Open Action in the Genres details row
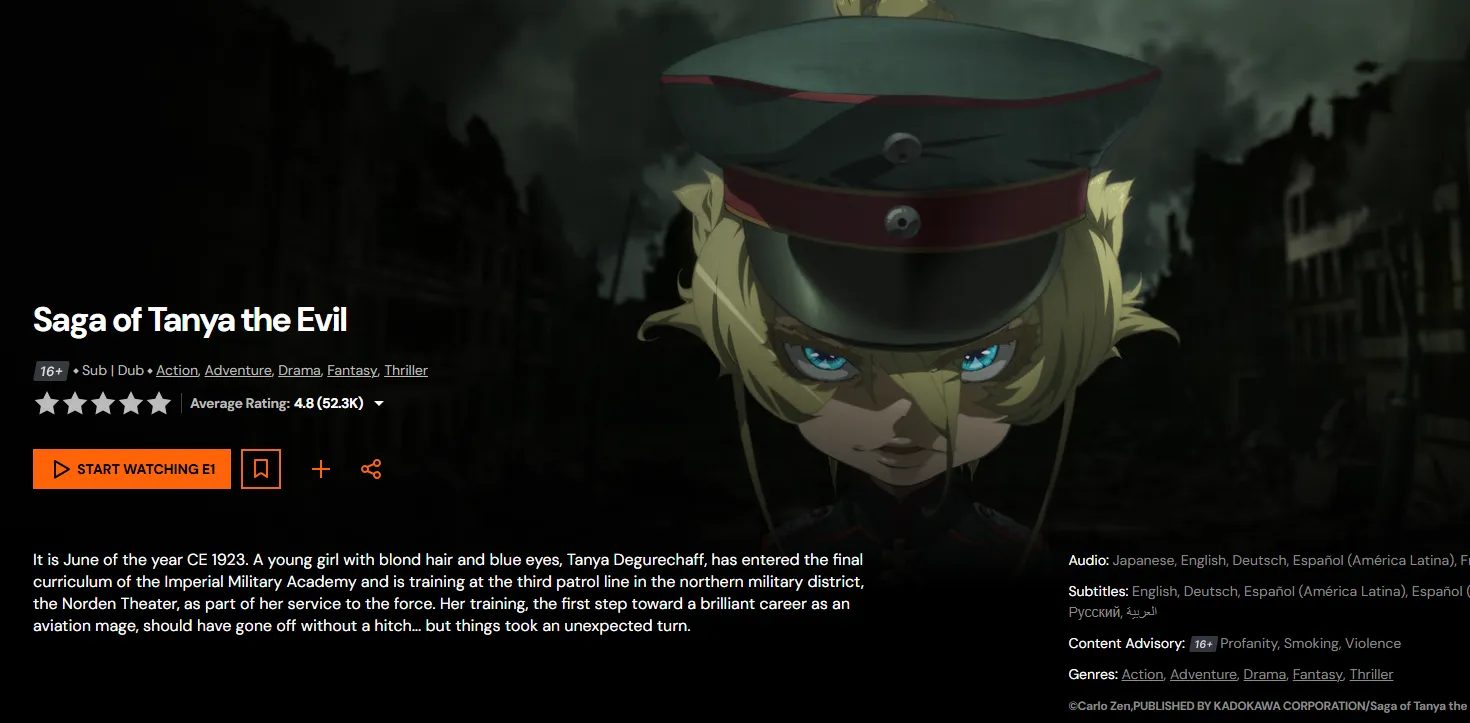This screenshot has height=723, width=1470. pos(1142,674)
